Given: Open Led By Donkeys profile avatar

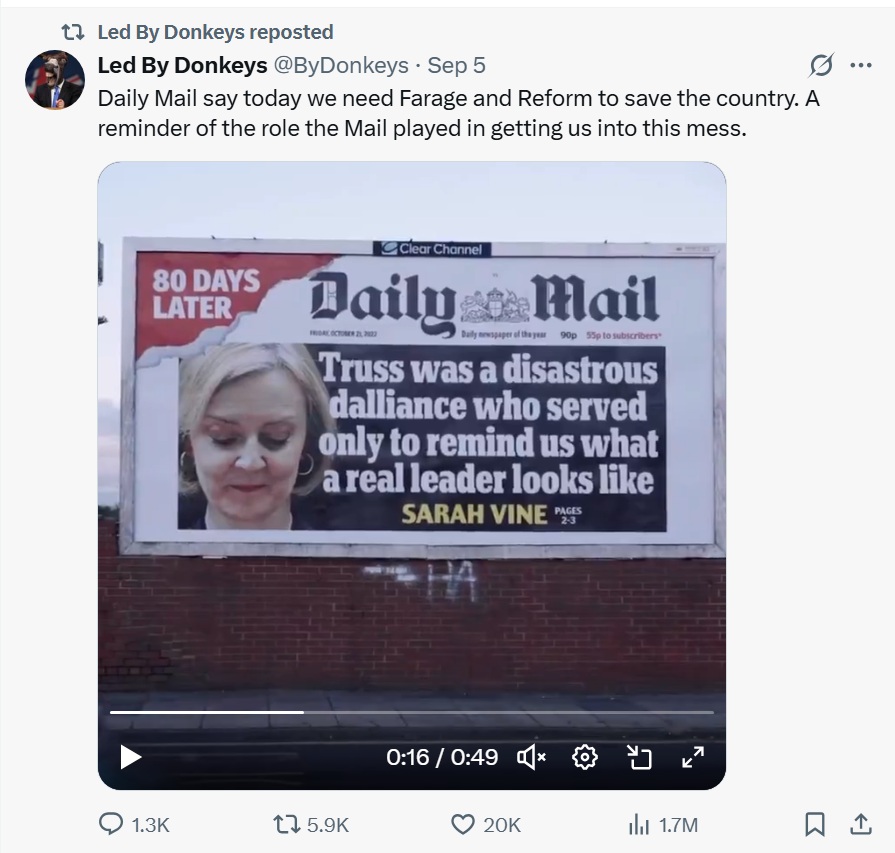Looking at the screenshot, I should pyautogui.click(x=55, y=80).
